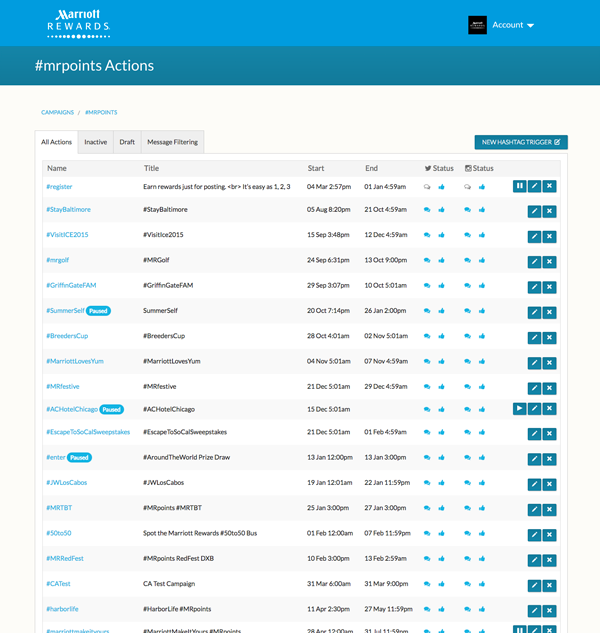Delete the #mrgolf action
The image size is (600, 633).
[x=549, y=262]
